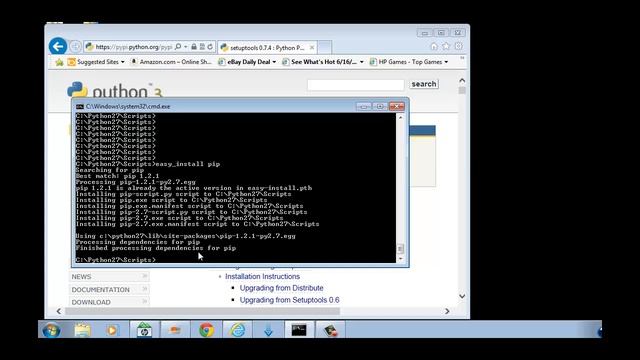Go back with the browser back arrow
This screenshot has height=360, width=640.
pos(58,47)
